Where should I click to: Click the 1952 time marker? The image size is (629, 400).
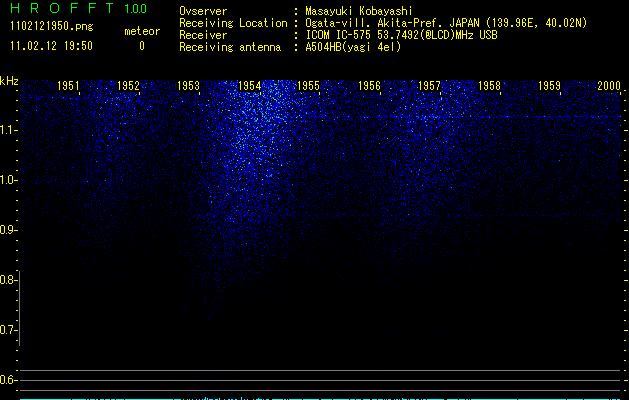tap(128, 86)
